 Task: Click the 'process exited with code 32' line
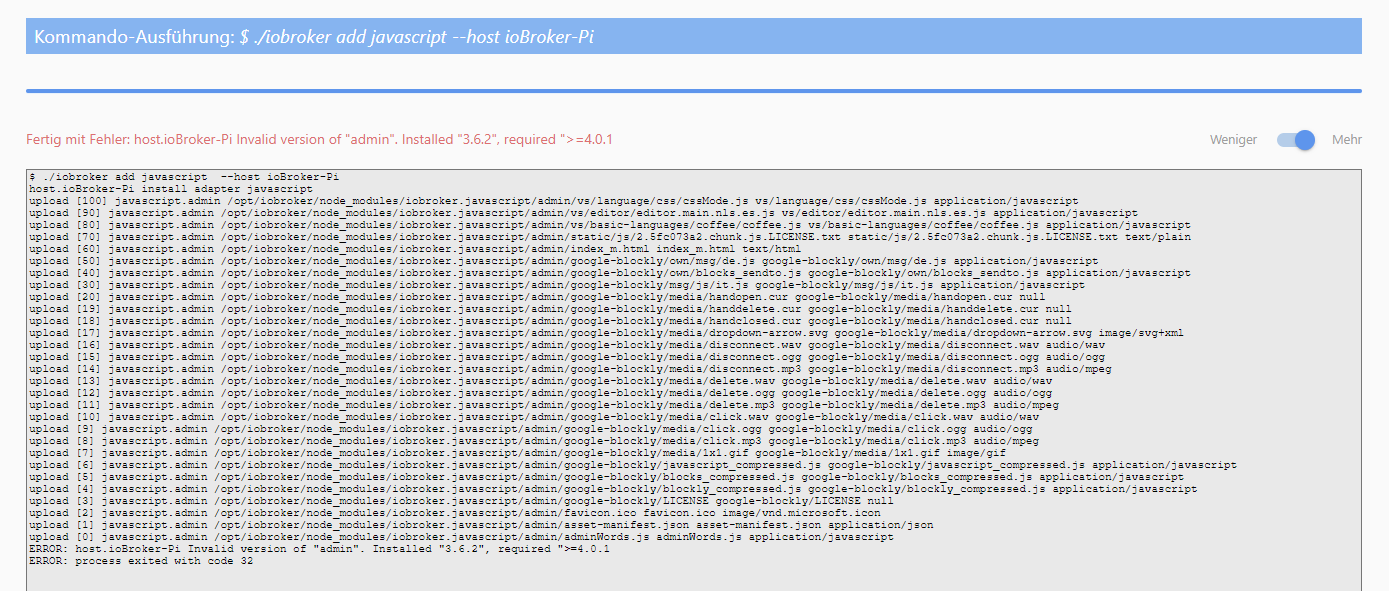(x=141, y=560)
